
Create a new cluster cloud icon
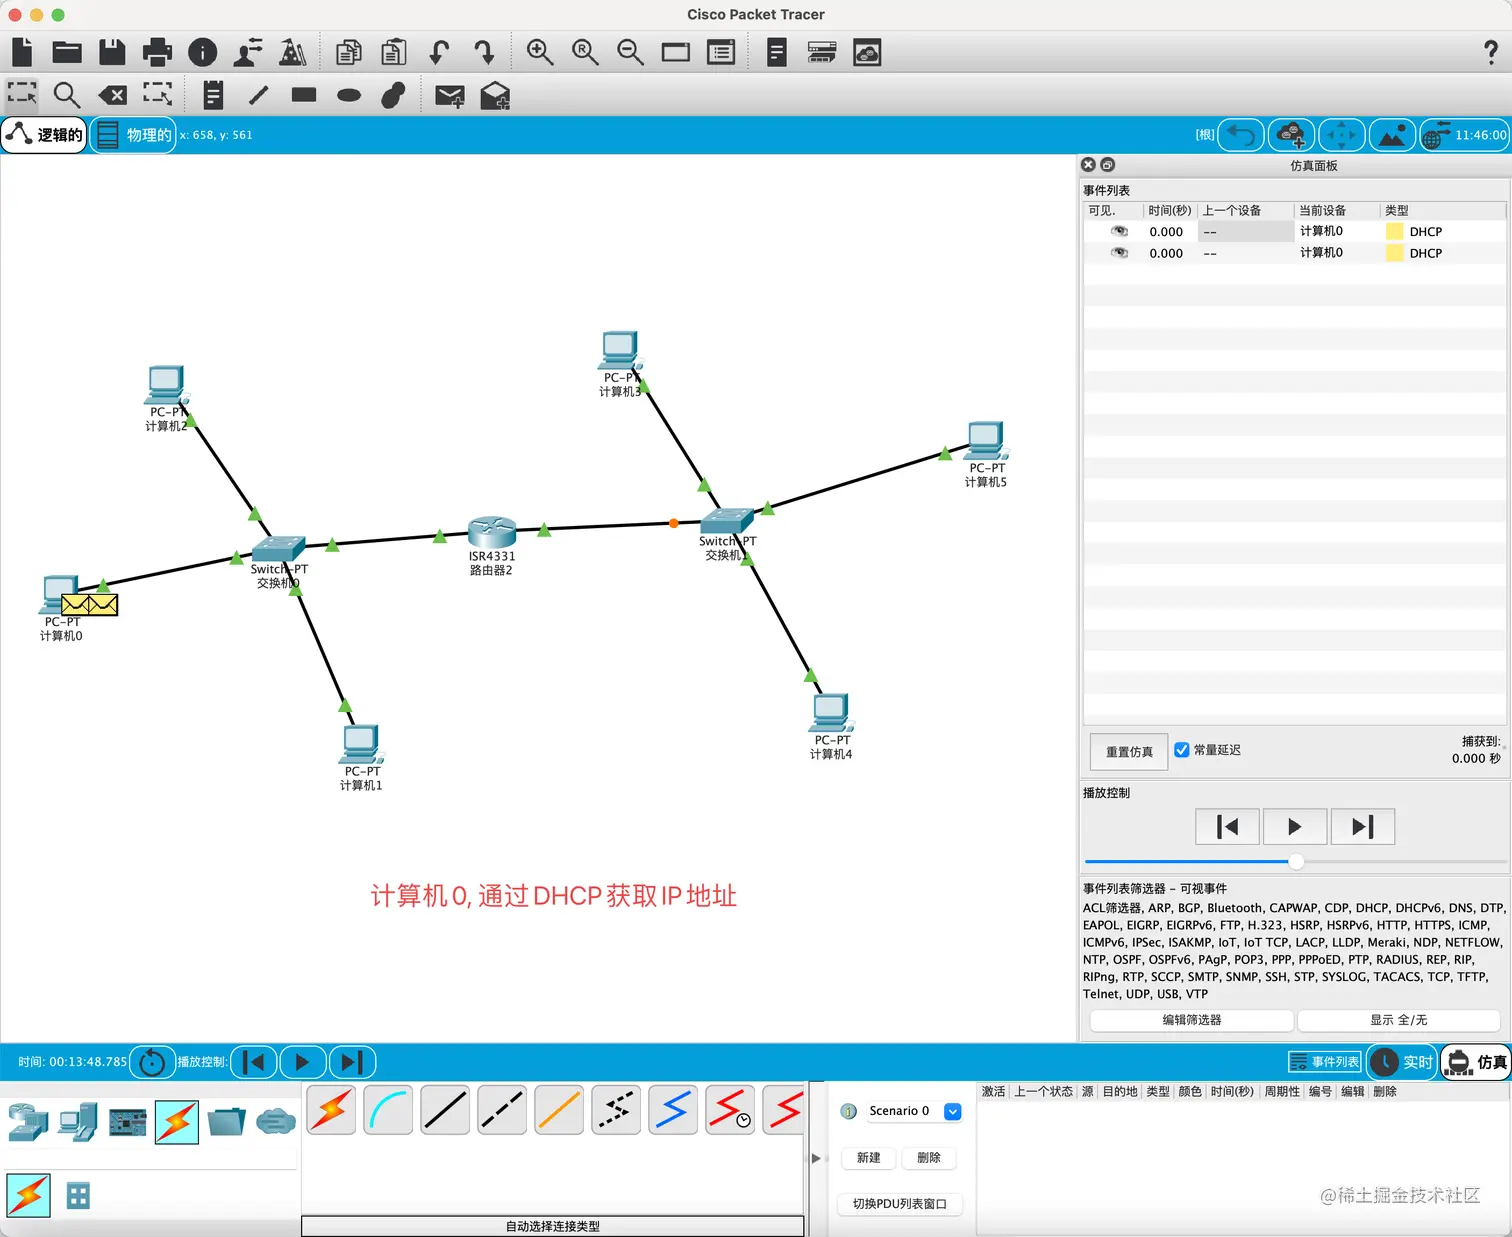tap(1292, 135)
